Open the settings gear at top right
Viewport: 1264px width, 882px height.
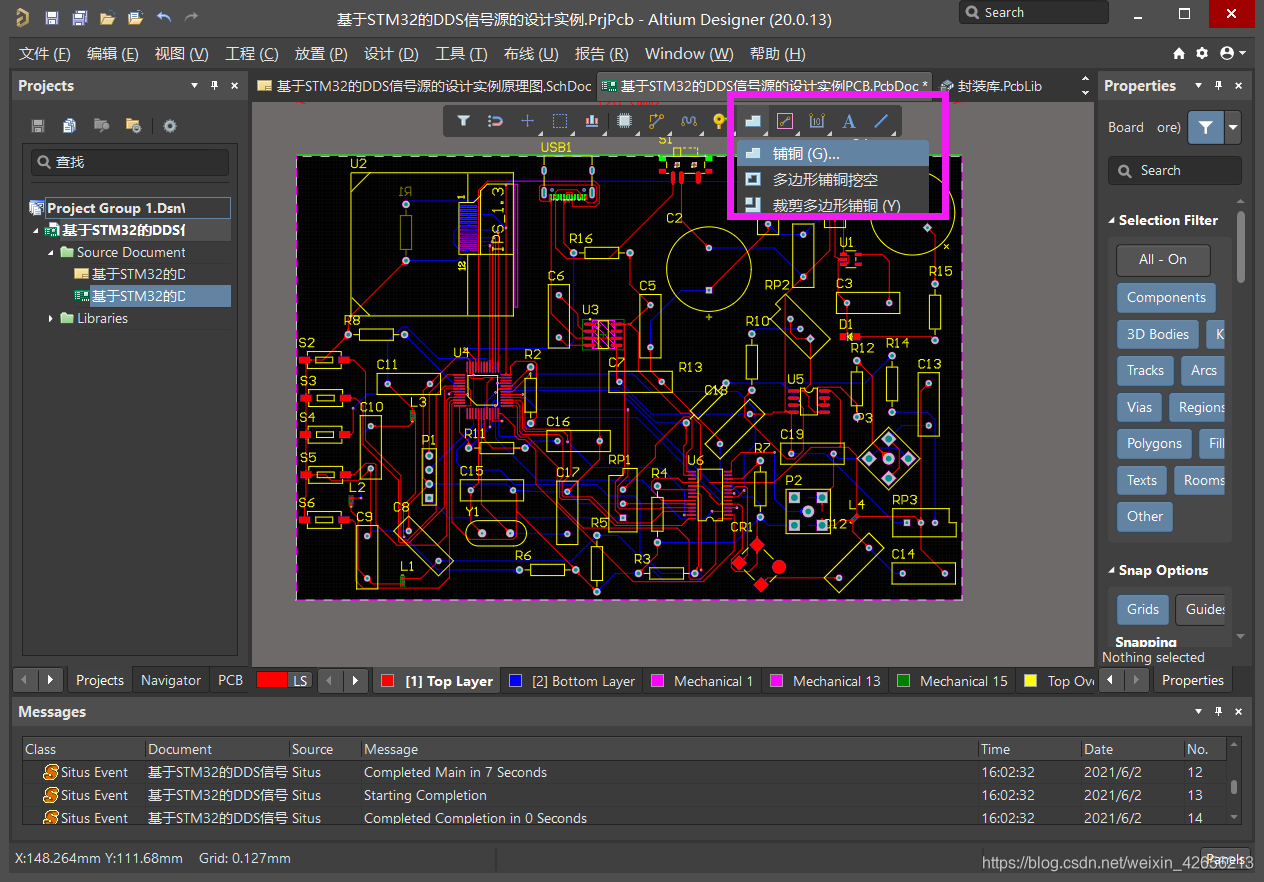tap(1201, 53)
